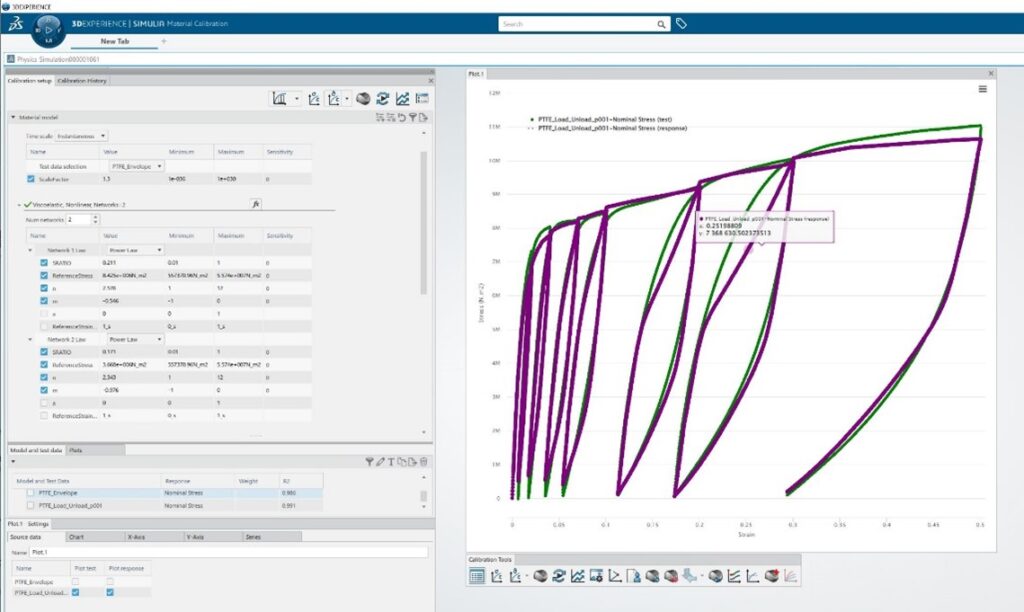This screenshot has width=1024, height=612.
Task: Click the plot Name input field
Action: 228,552
